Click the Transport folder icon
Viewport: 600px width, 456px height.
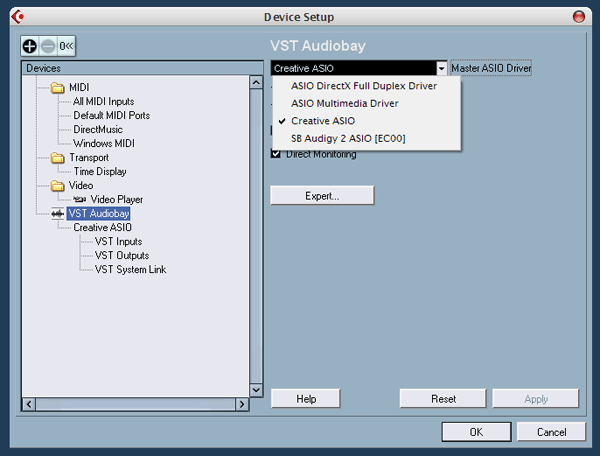(57, 158)
